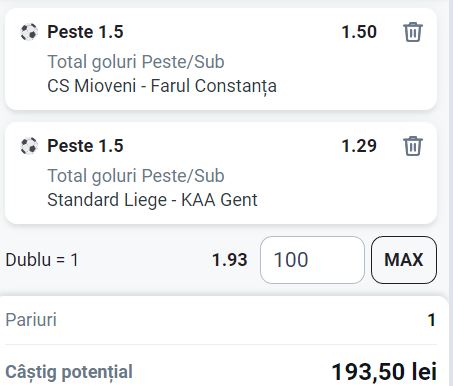Click Total goluri Peste/Sub under the Standard Liege bet
This screenshot has width=453, height=386.
136,176
